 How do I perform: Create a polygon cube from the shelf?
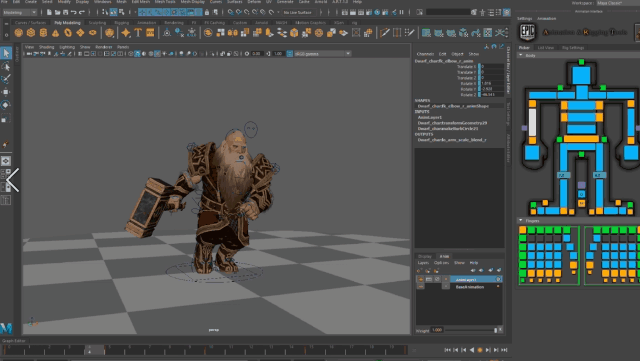(x=31, y=33)
